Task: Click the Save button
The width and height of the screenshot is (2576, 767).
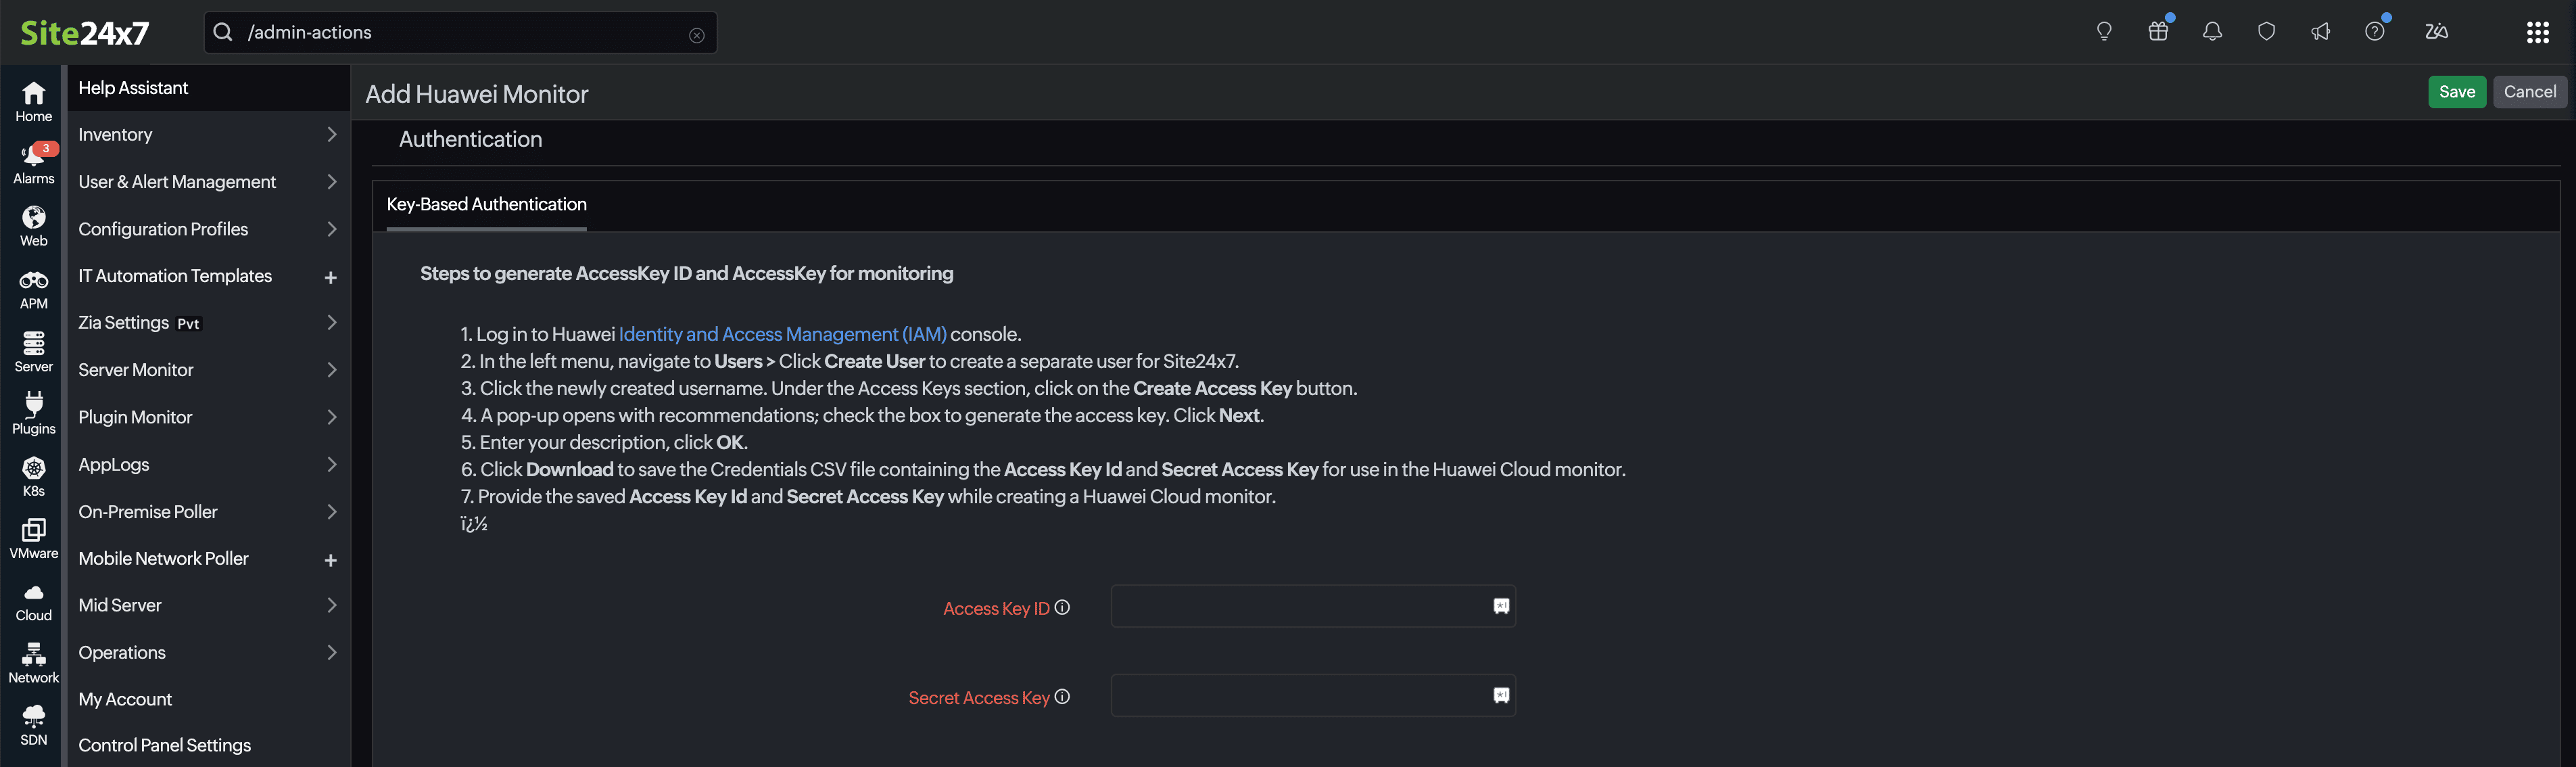Action: 2456,92
